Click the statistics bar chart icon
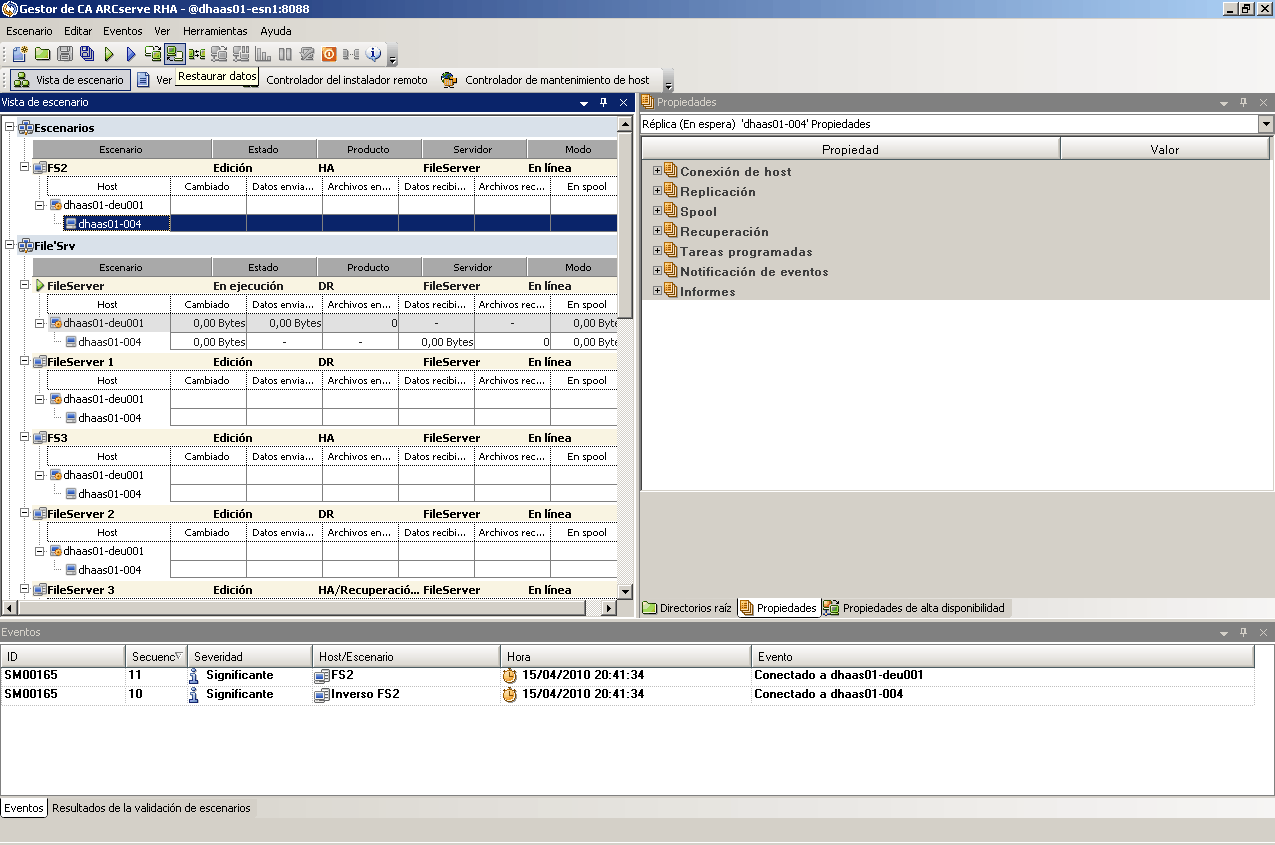This screenshot has height=845, width=1275. tap(263, 54)
